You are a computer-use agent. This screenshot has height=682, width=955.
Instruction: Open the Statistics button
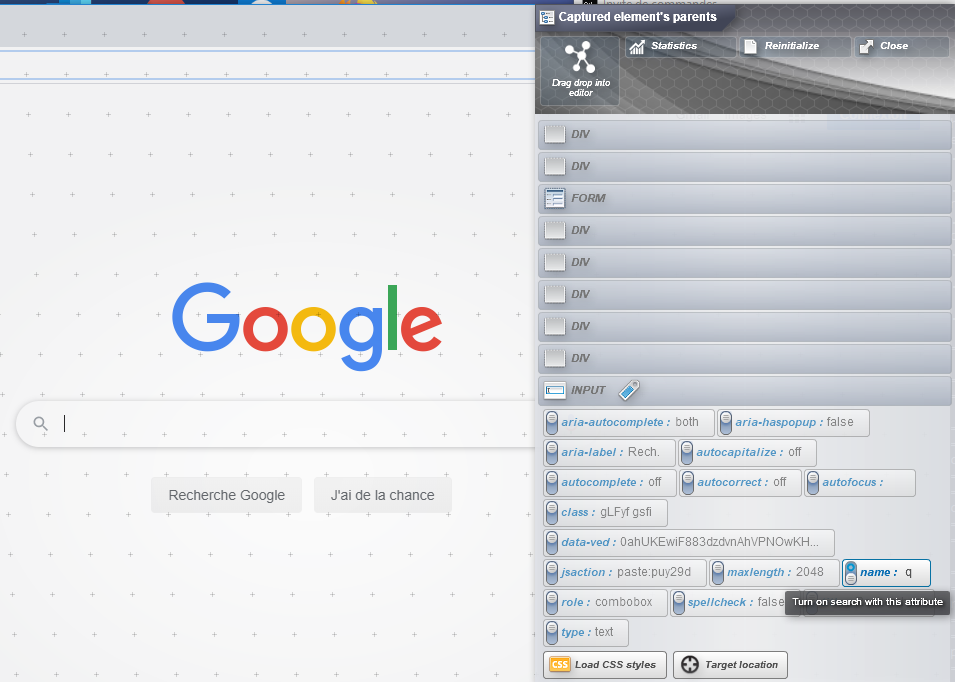coord(680,46)
